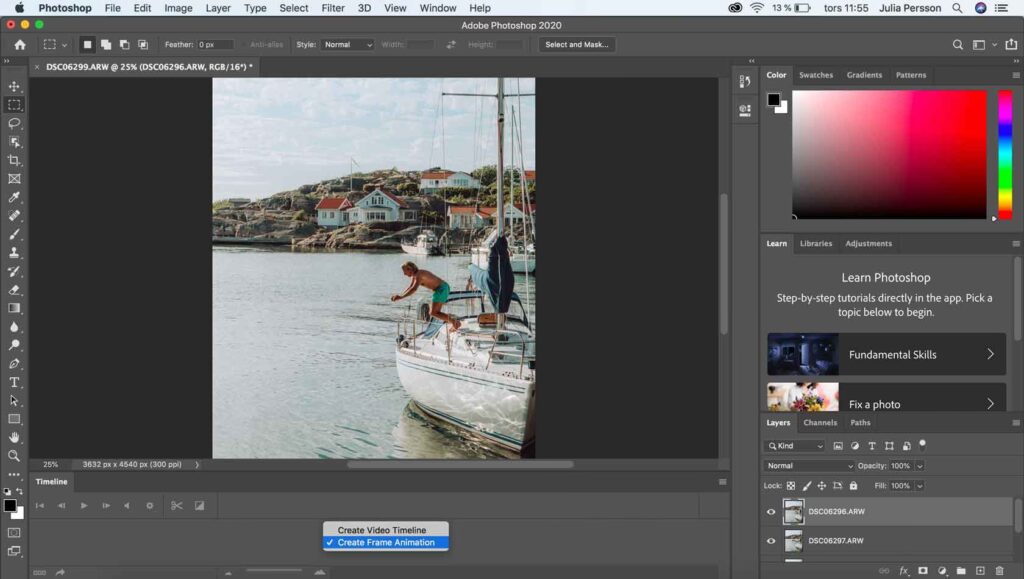Click the Select and Mask button
Viewport: 1024px width, 579px height.
[x=577, y=45]
